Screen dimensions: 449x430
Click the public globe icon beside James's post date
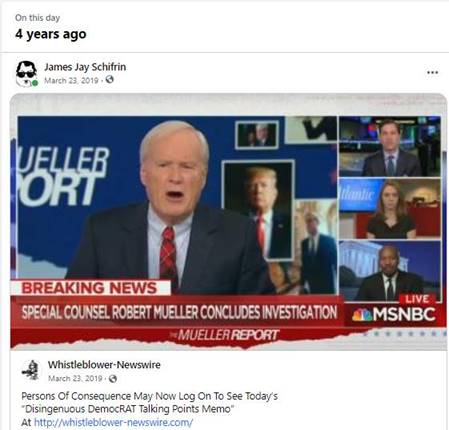pos(109,80)
